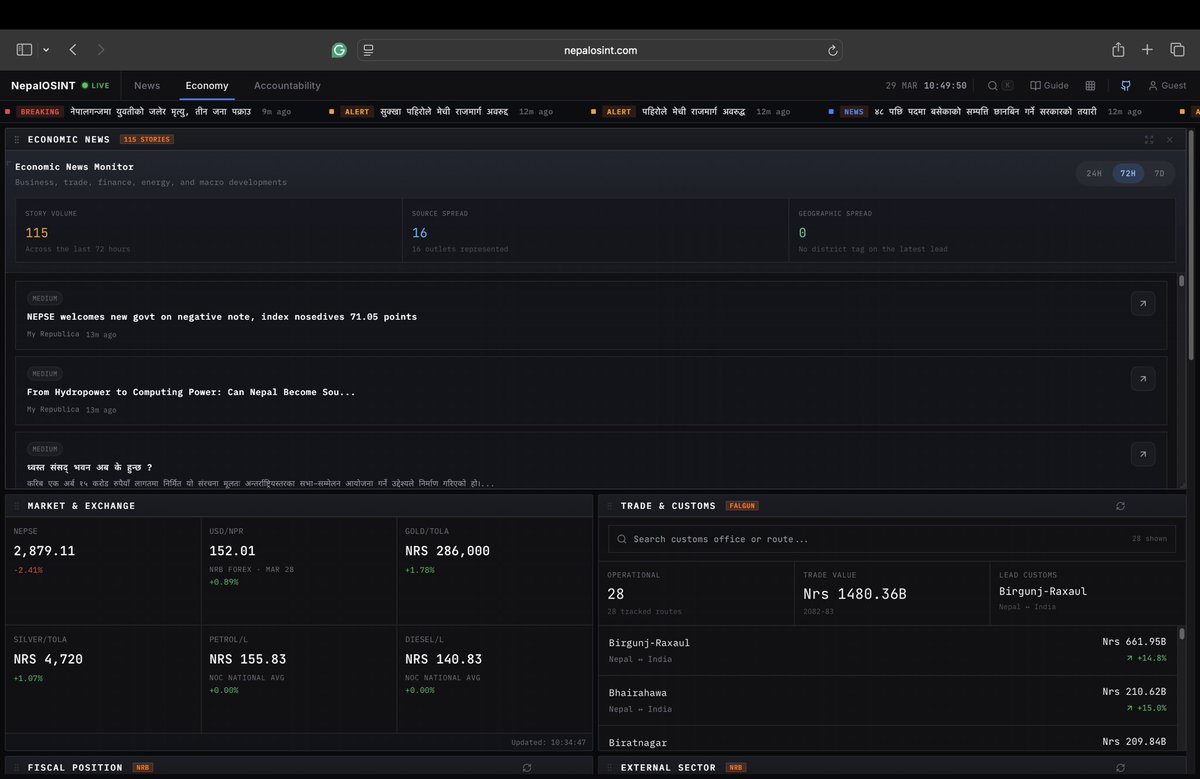Refresh the External Sector panel

pos(1121,768)
